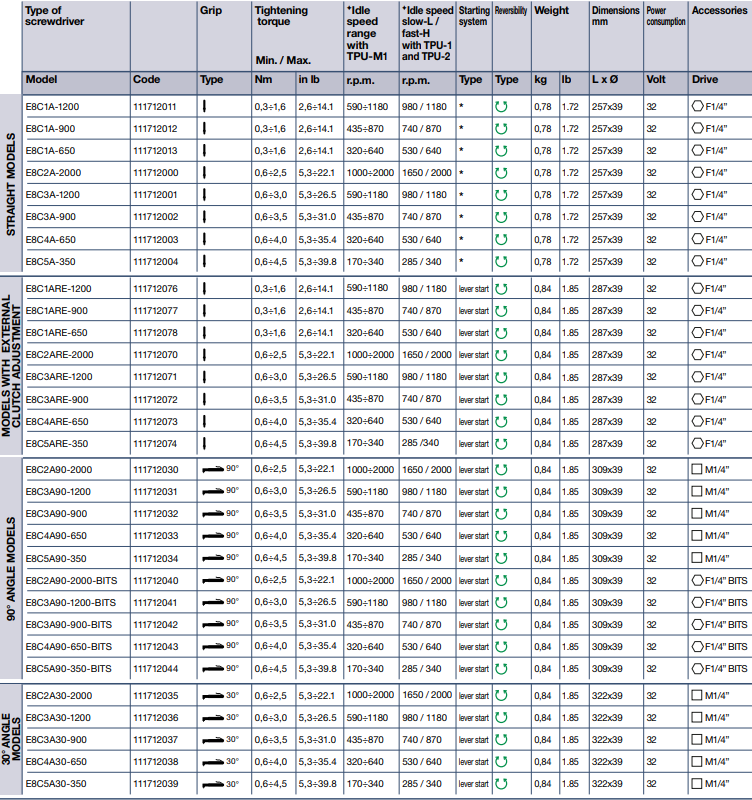Click the square drive icon in the E8C5A90-350 row
The height and width of the screenshot is (800, 752).
click(697, 558)
